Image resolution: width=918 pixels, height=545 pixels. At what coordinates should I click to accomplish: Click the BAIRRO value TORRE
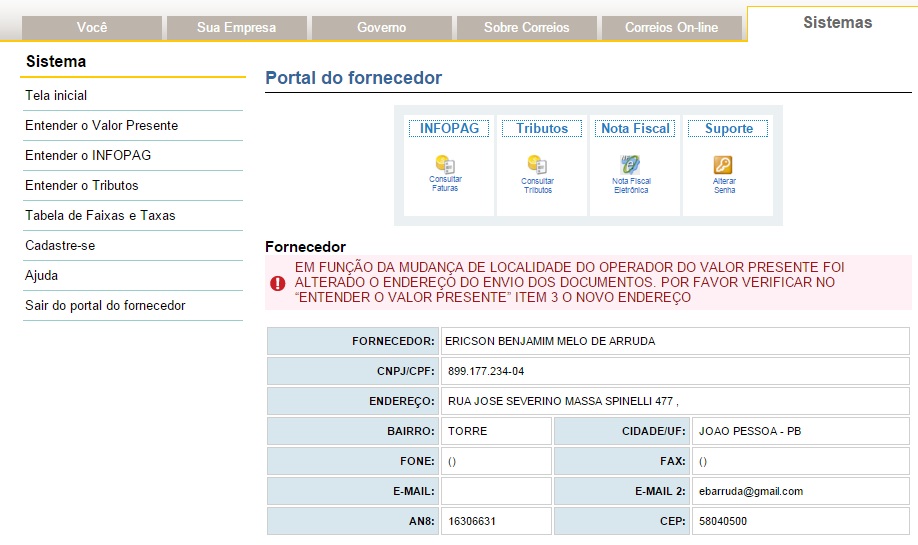point(467,431)
